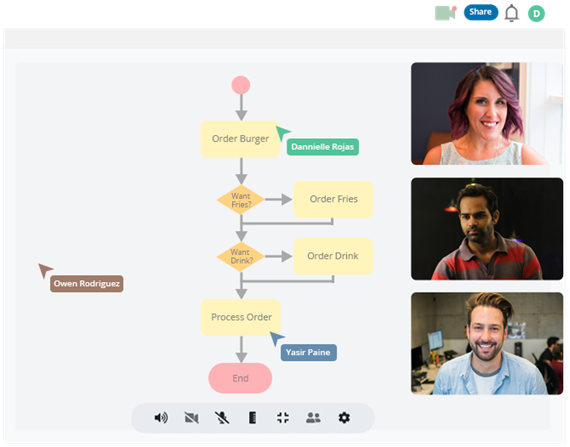This screenshot has width=570, height=447.
Task: Click the side panel icon in call toolbar
Action: click(x=252, y=418)
